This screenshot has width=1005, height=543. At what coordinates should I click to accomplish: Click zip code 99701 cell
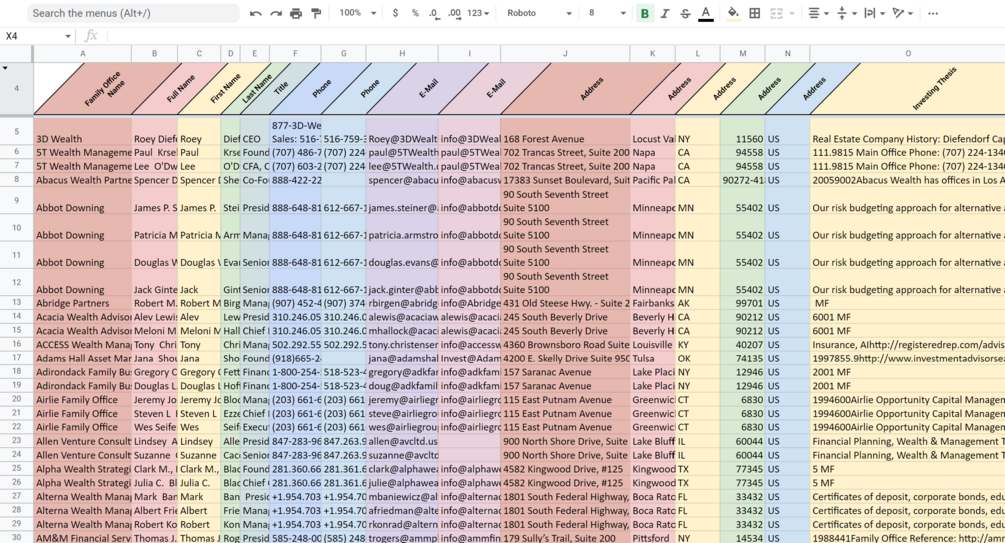pyautogui.click(x=742, y=303)
